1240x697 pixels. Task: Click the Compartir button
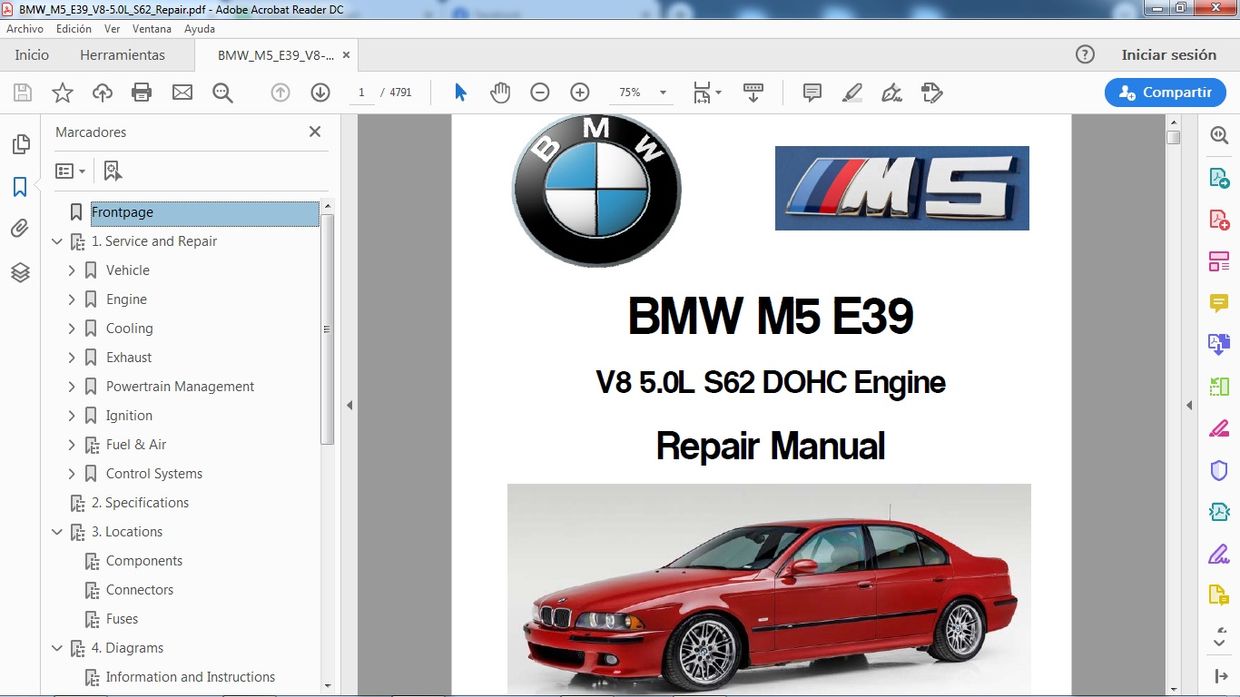coord(1165,92)
